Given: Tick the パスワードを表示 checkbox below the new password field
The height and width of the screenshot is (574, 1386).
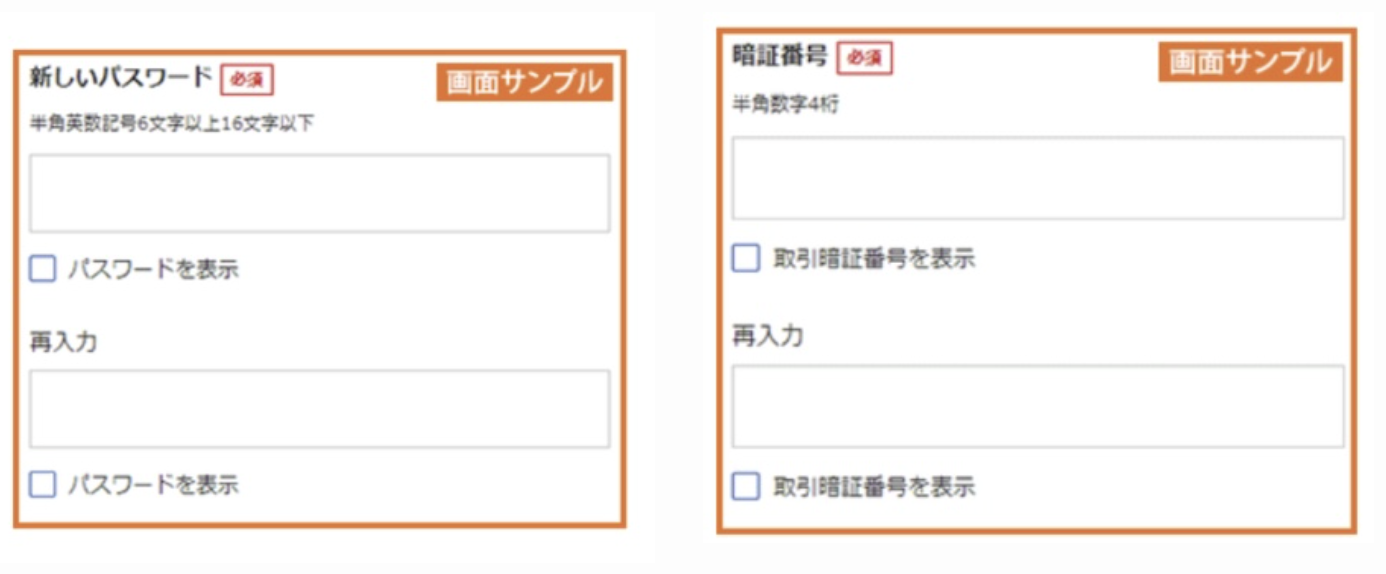Looking at the screenshot, I should [x=43, y=269].
